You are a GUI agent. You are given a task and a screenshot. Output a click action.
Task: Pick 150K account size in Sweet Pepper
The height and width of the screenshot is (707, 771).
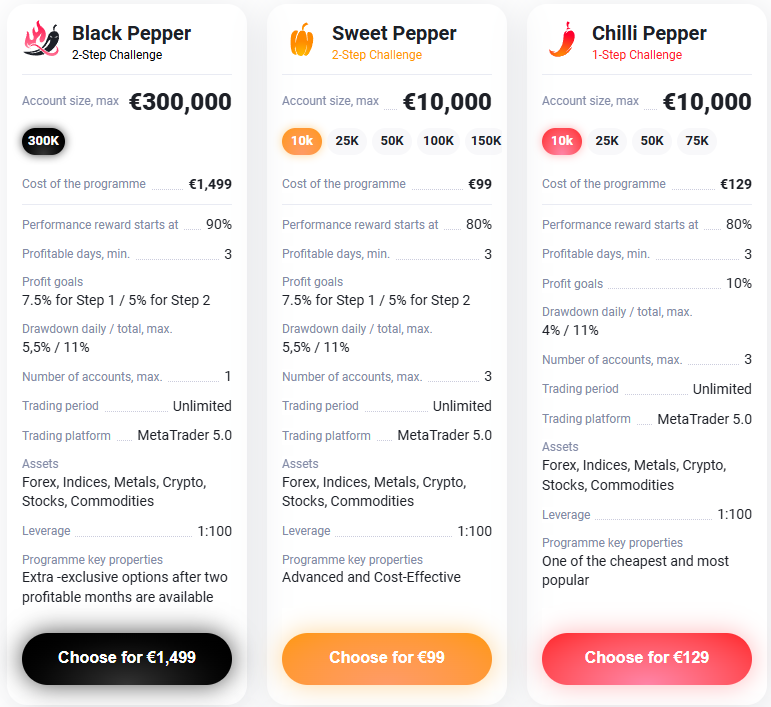click(x=485, y=141)
